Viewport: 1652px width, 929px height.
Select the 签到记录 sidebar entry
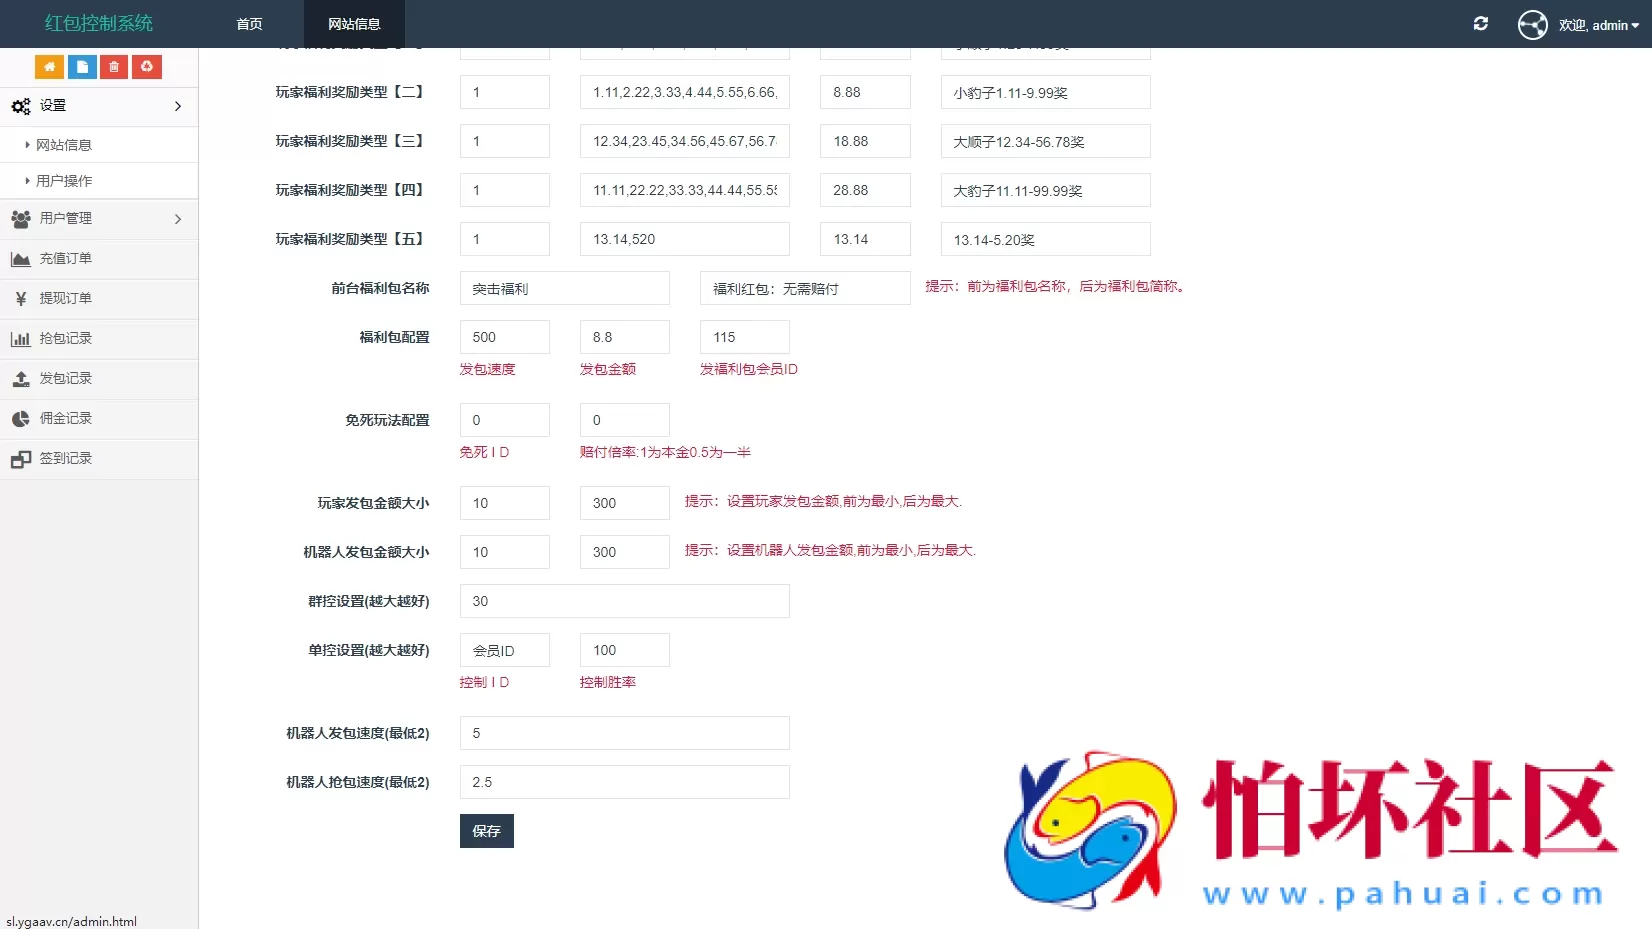coord(65,458)
